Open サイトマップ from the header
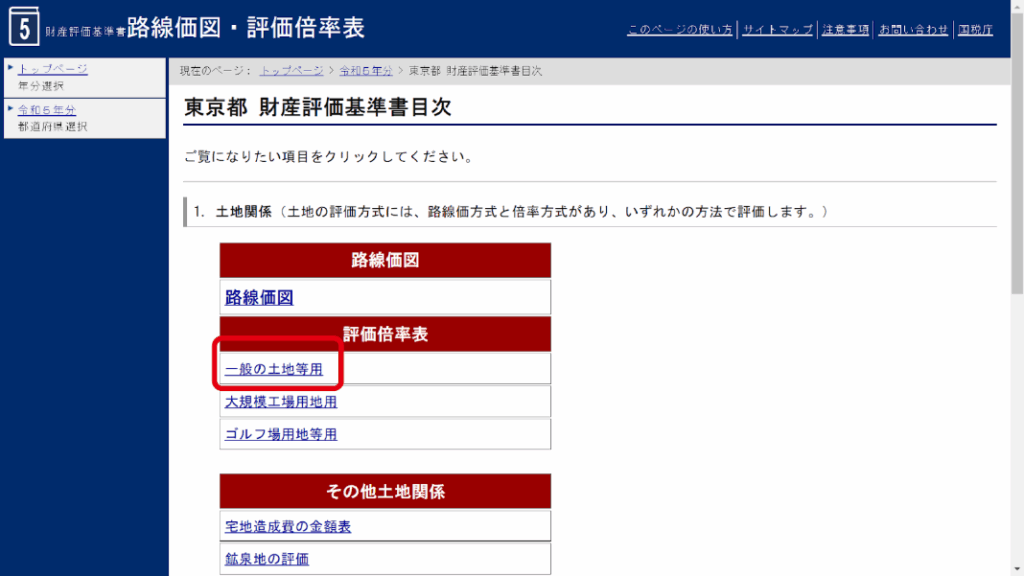 778,29
